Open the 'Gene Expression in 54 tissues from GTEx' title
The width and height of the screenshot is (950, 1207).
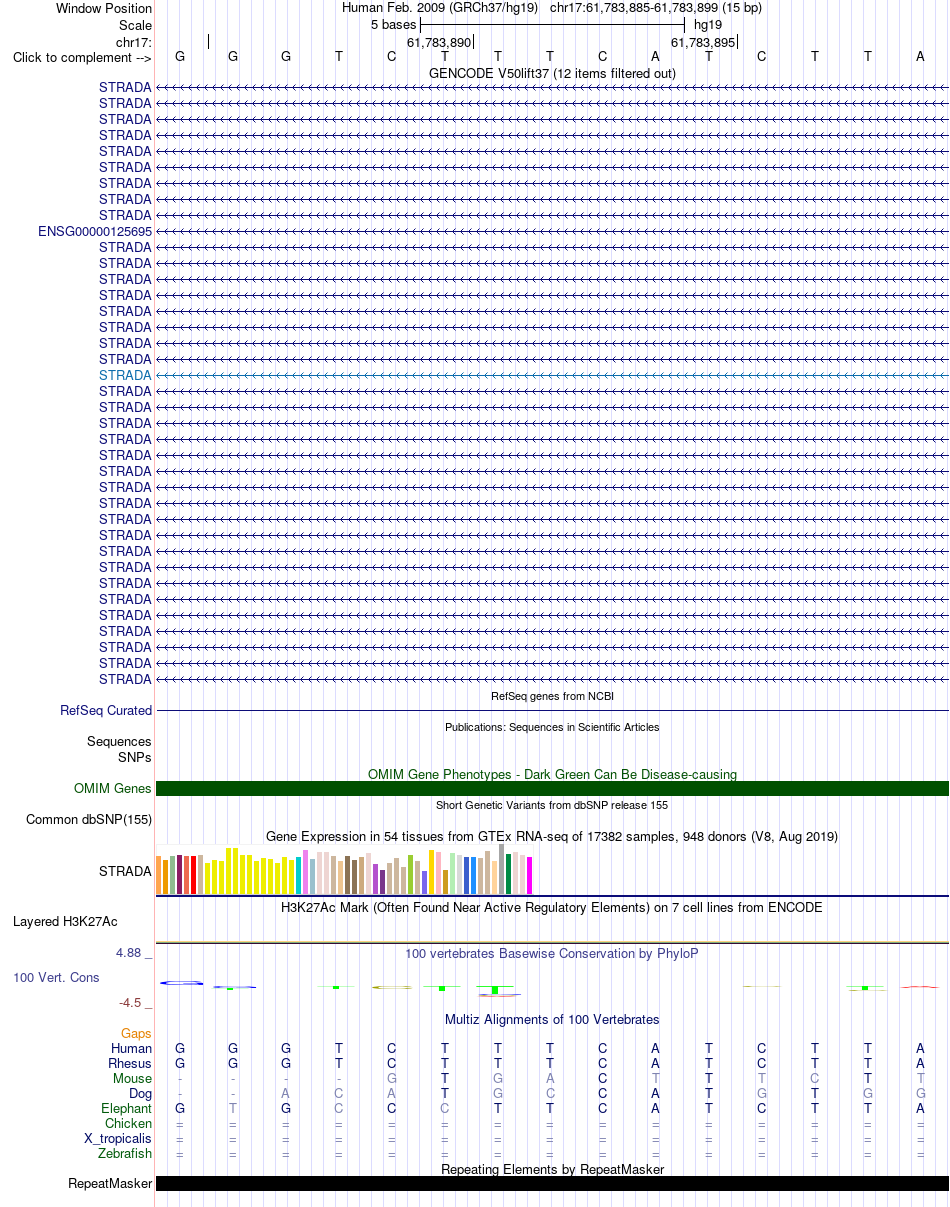pos(552,836)
